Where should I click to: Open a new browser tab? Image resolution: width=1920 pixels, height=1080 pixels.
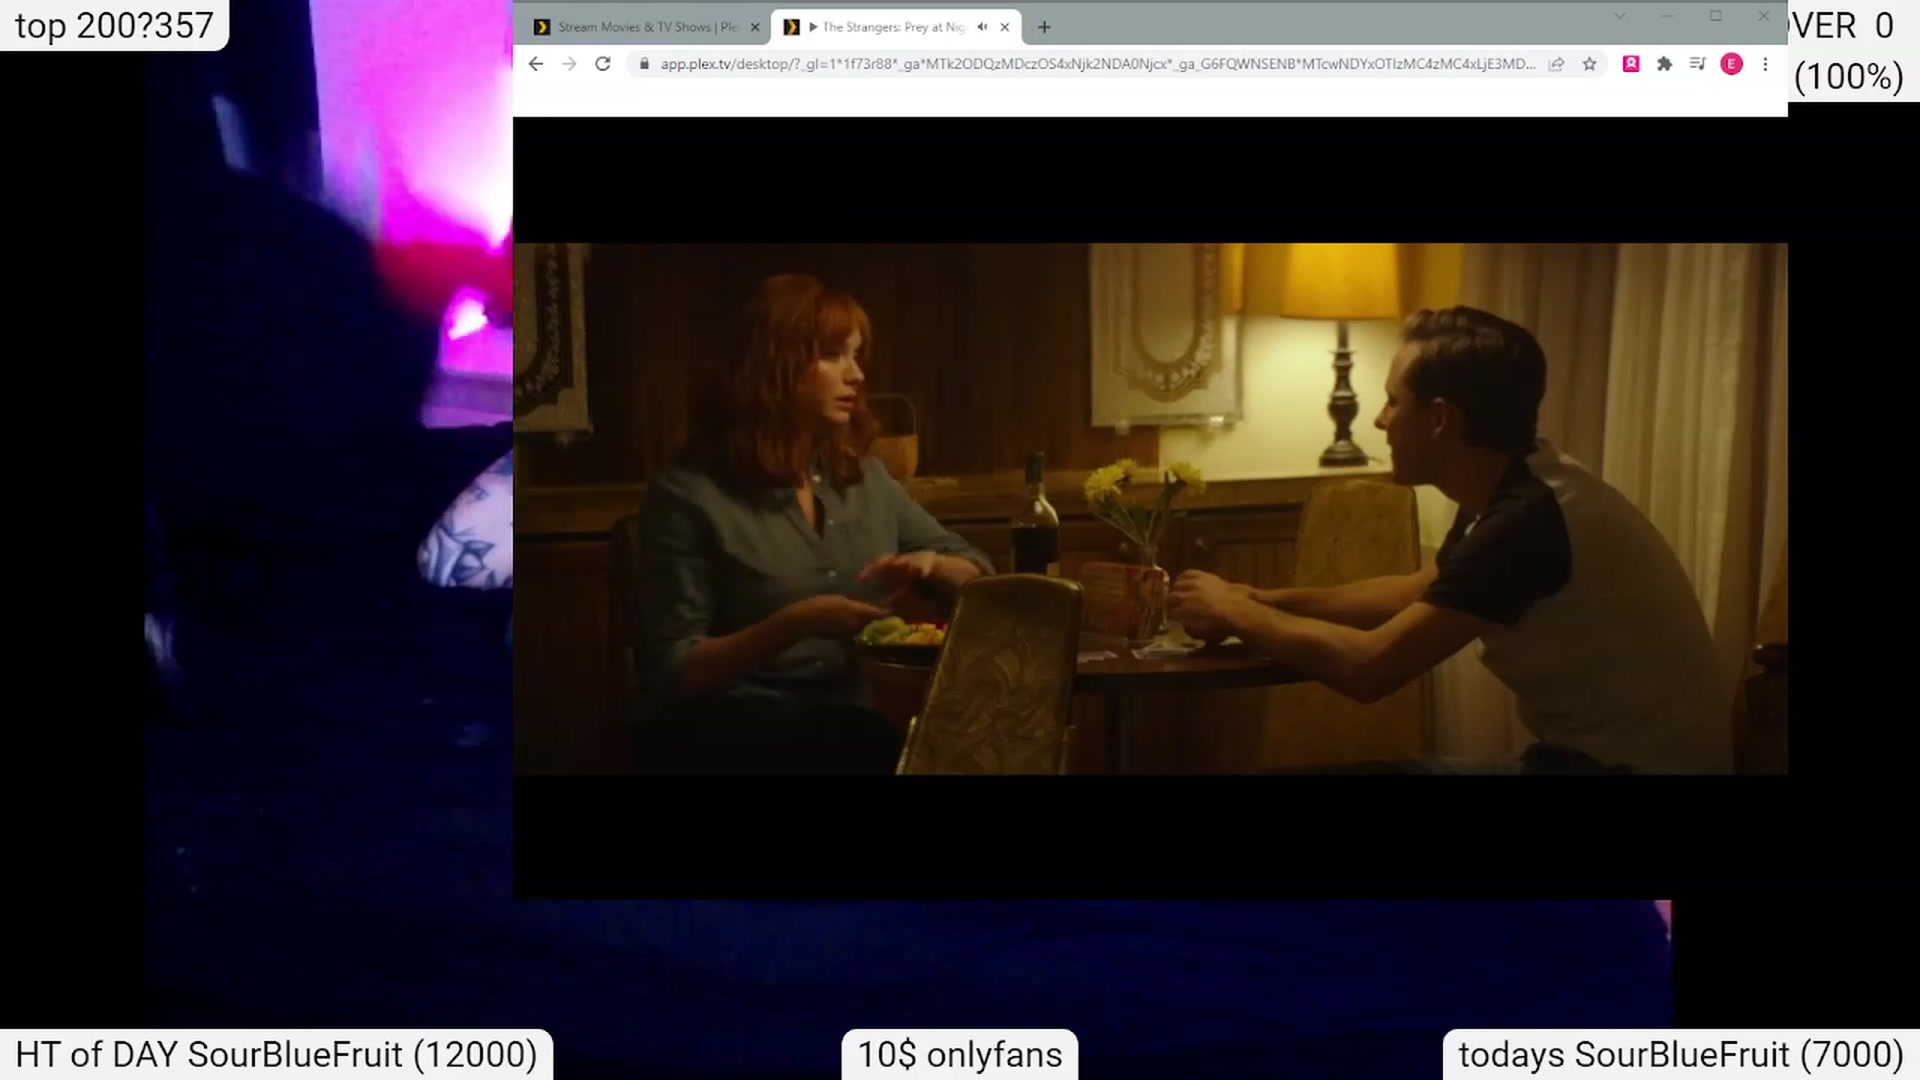[1044, 27]
